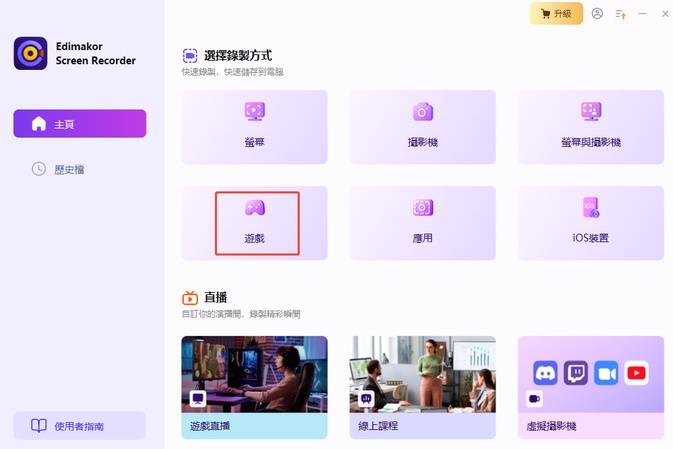Click the YouTube icon in the virtual camera card
Viewport: 673px width, 449px height.
tap(637, 373)
